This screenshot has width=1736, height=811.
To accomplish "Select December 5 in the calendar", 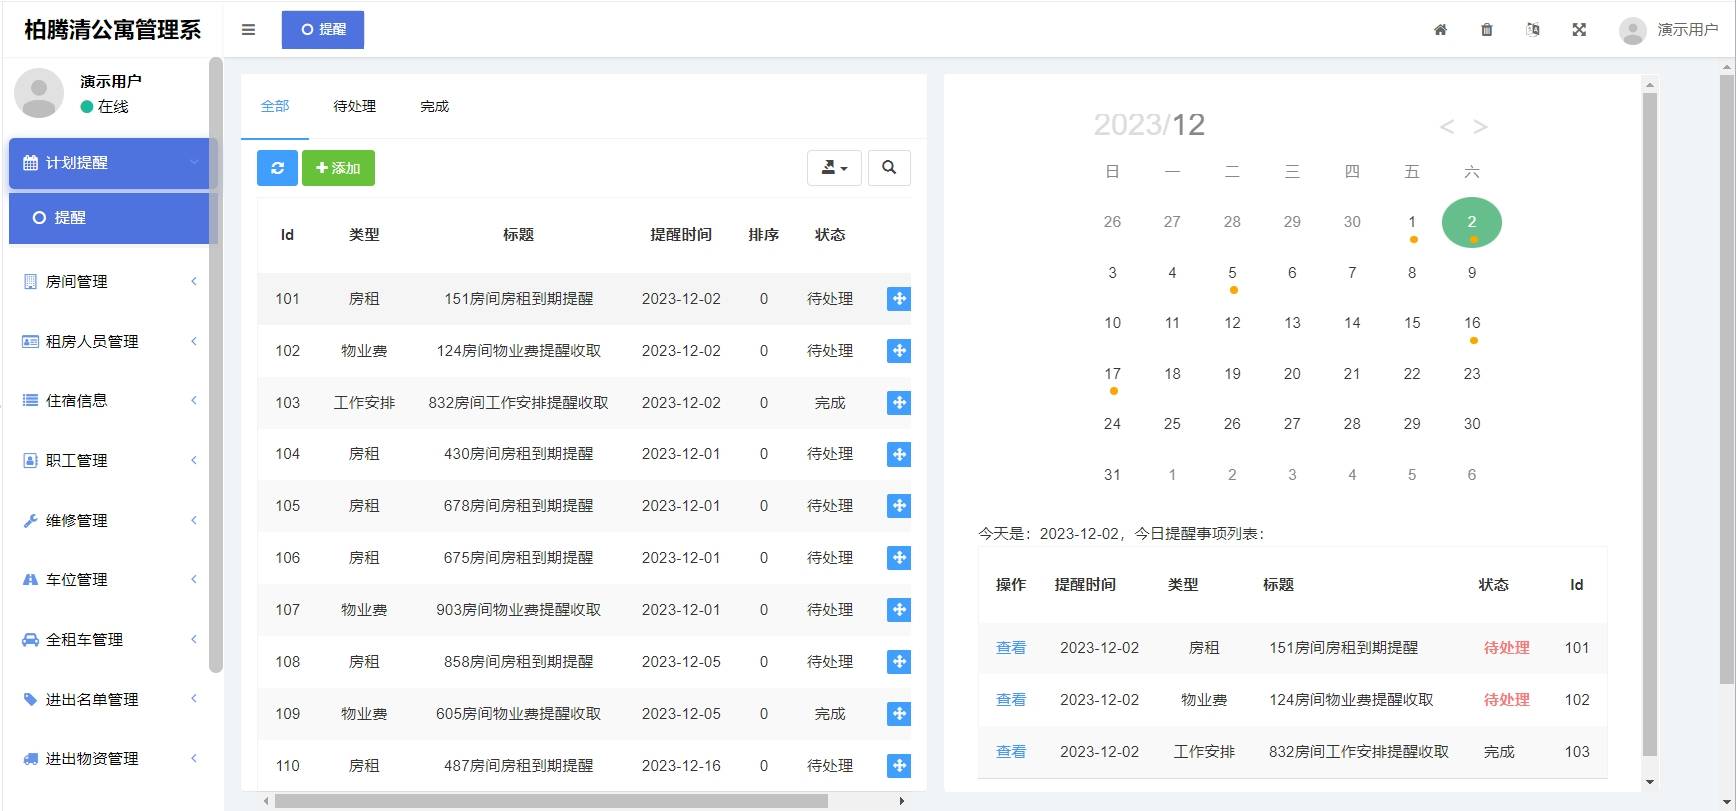I will 1232,273.
